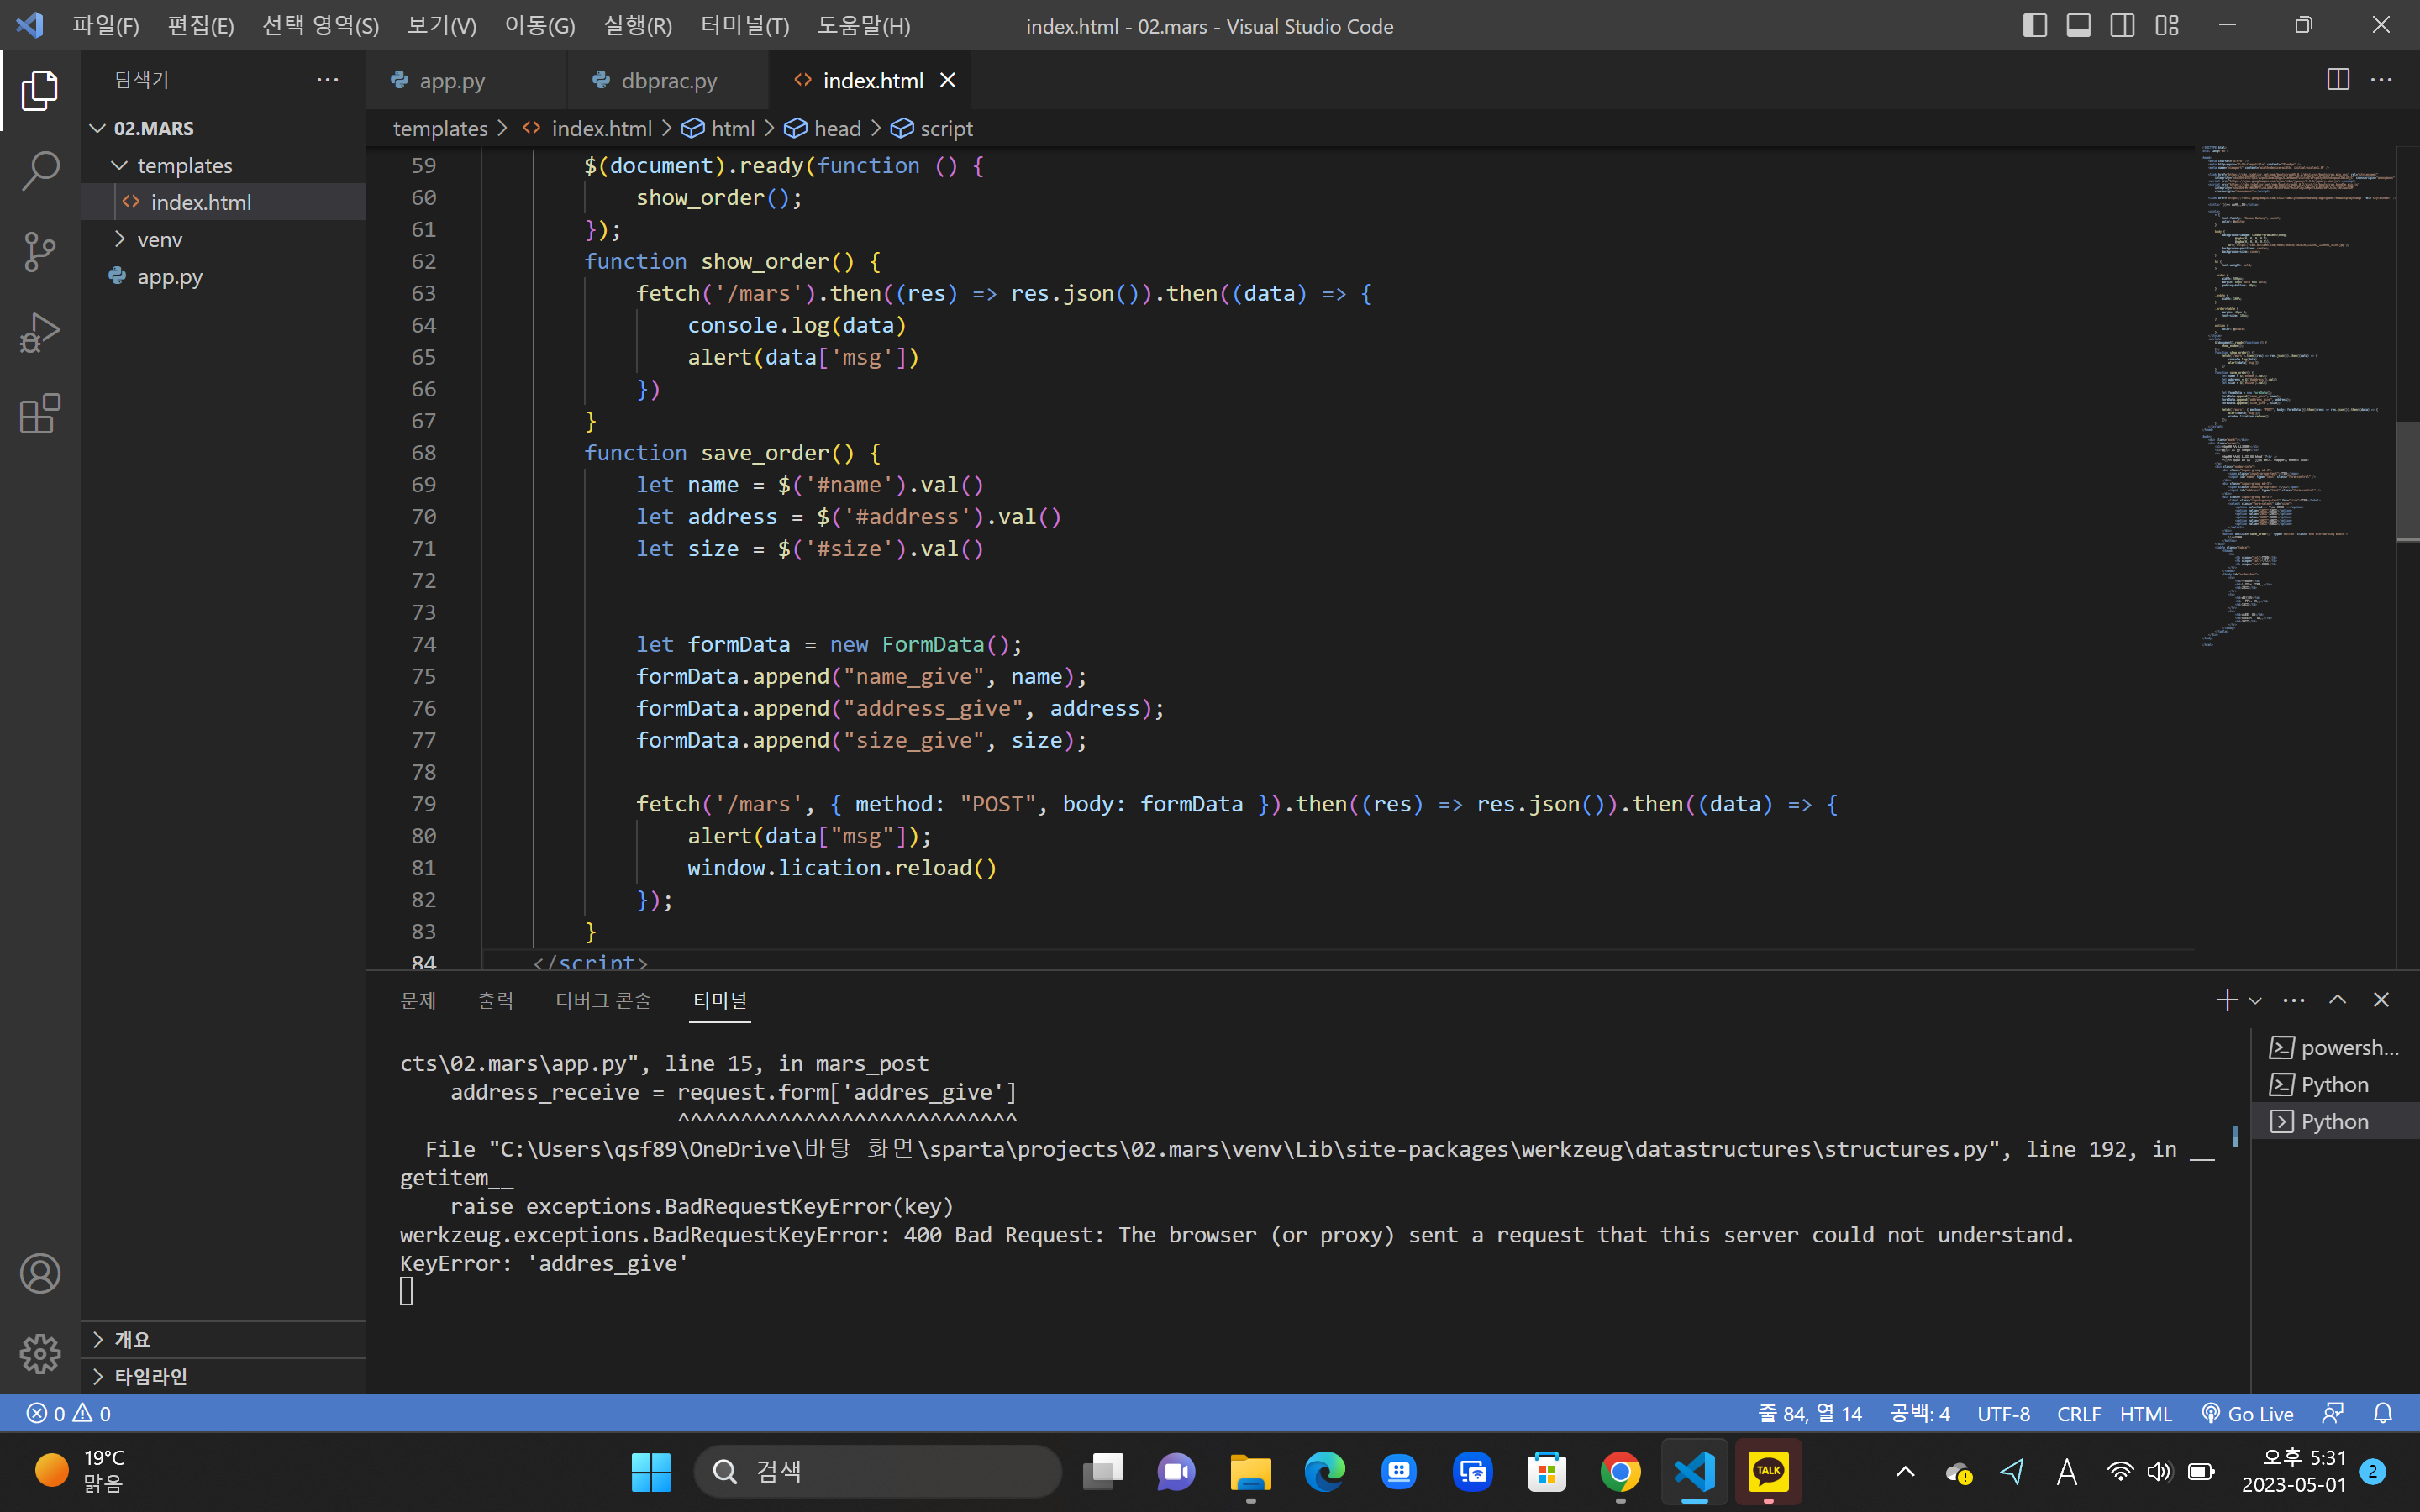Image resolution: width=2420 pixels, height=1512 pixels.
Task: Show the 문제 problems panel tab
Action: point(418,1000)
